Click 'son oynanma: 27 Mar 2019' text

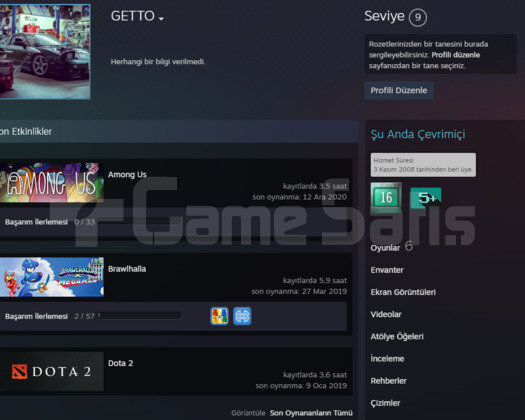[x=299, y=291]
